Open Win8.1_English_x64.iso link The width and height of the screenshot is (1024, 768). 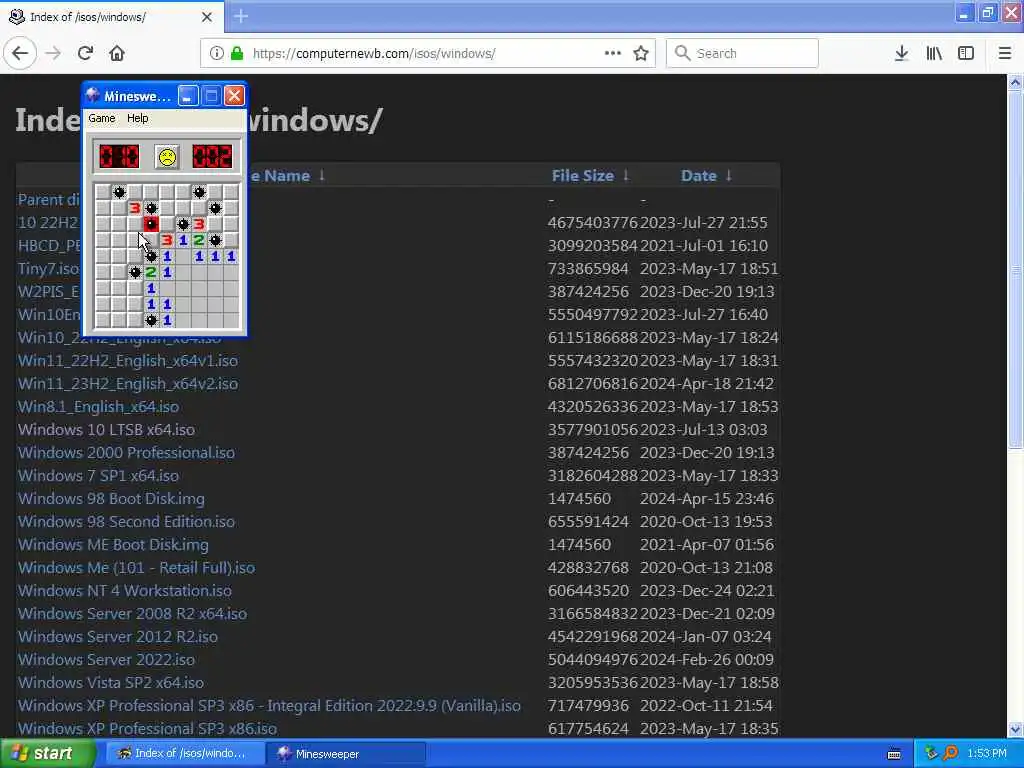click(x=99, y=406)
